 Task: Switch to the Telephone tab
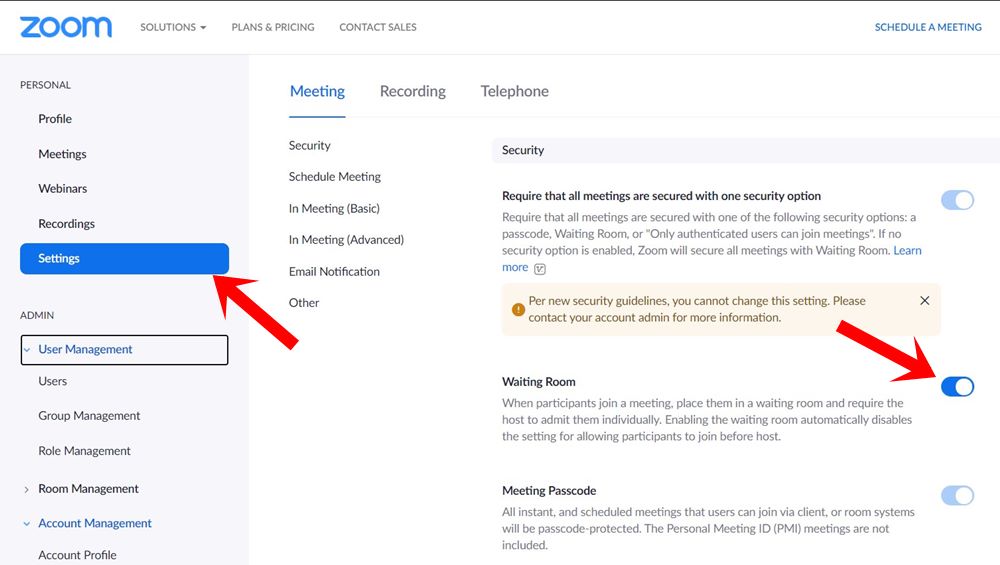point(514,91)
